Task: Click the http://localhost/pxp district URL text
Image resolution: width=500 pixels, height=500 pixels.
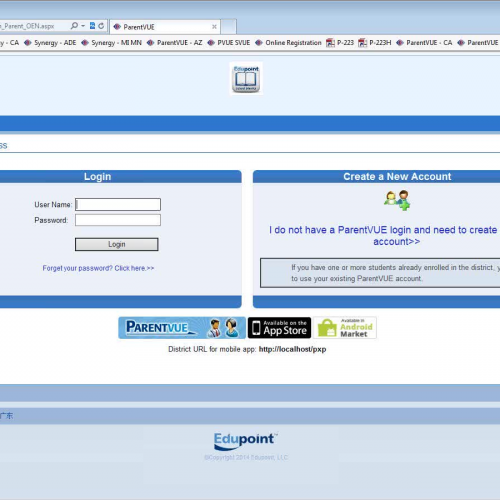Action: tap(292, 349)
